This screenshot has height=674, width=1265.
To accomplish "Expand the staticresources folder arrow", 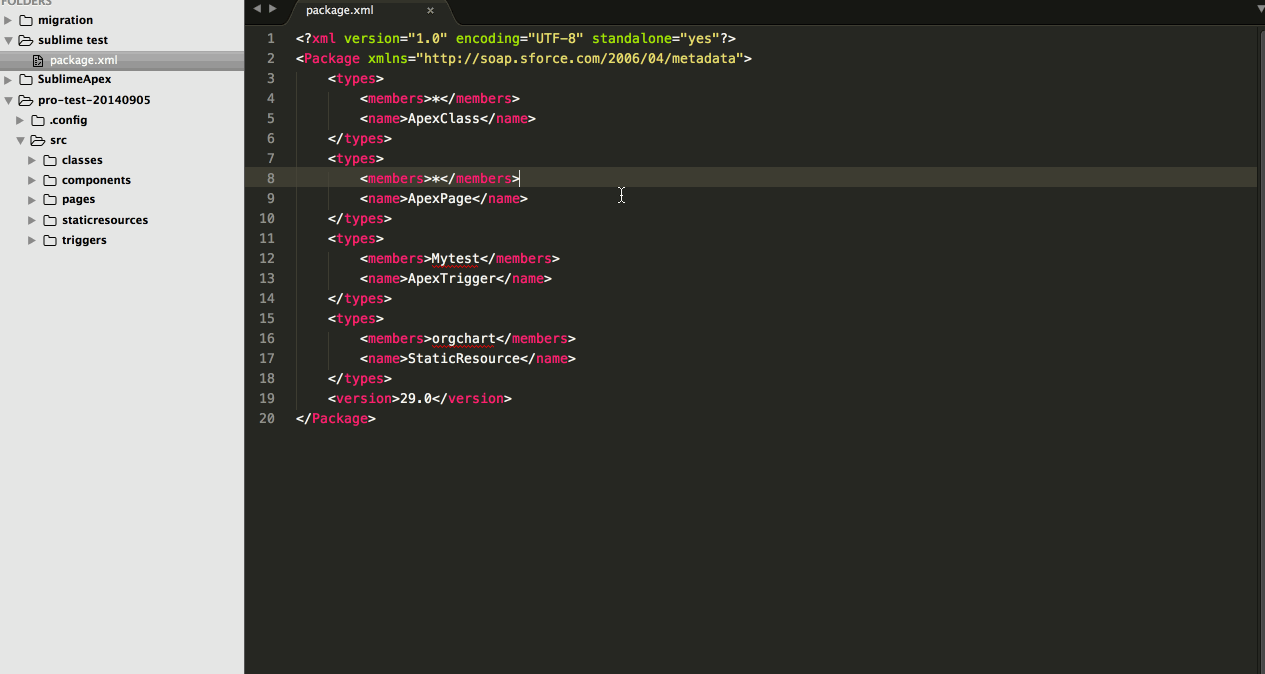I will tap(32, 220).
